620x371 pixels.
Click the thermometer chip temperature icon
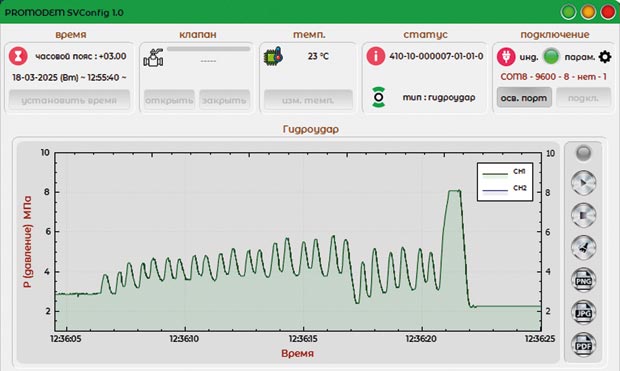tap(273, 56)
